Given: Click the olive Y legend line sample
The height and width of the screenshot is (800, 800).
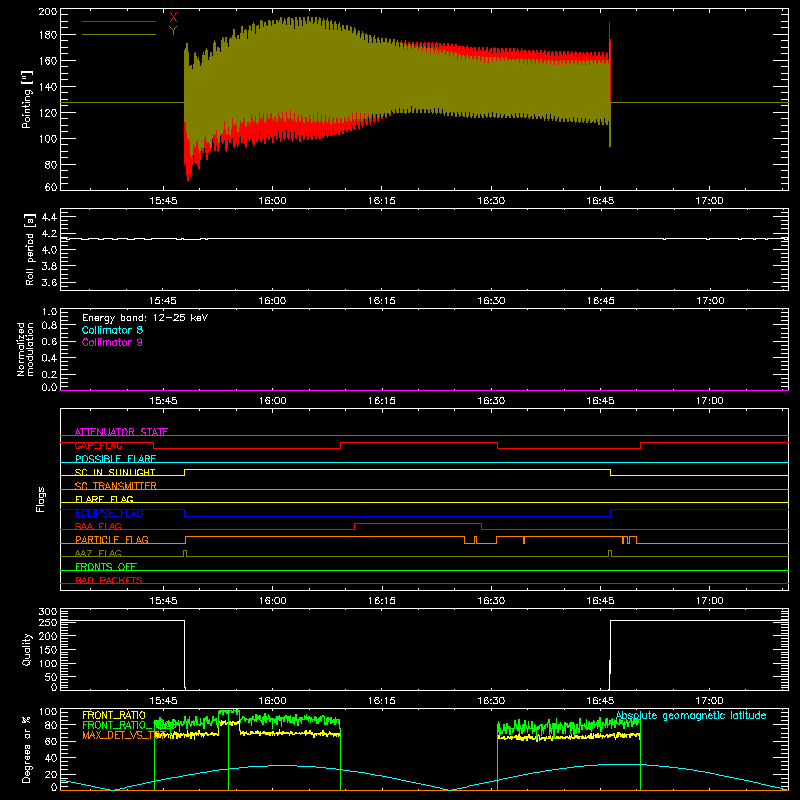Looking at the screenshot, I should click(119, 35).
